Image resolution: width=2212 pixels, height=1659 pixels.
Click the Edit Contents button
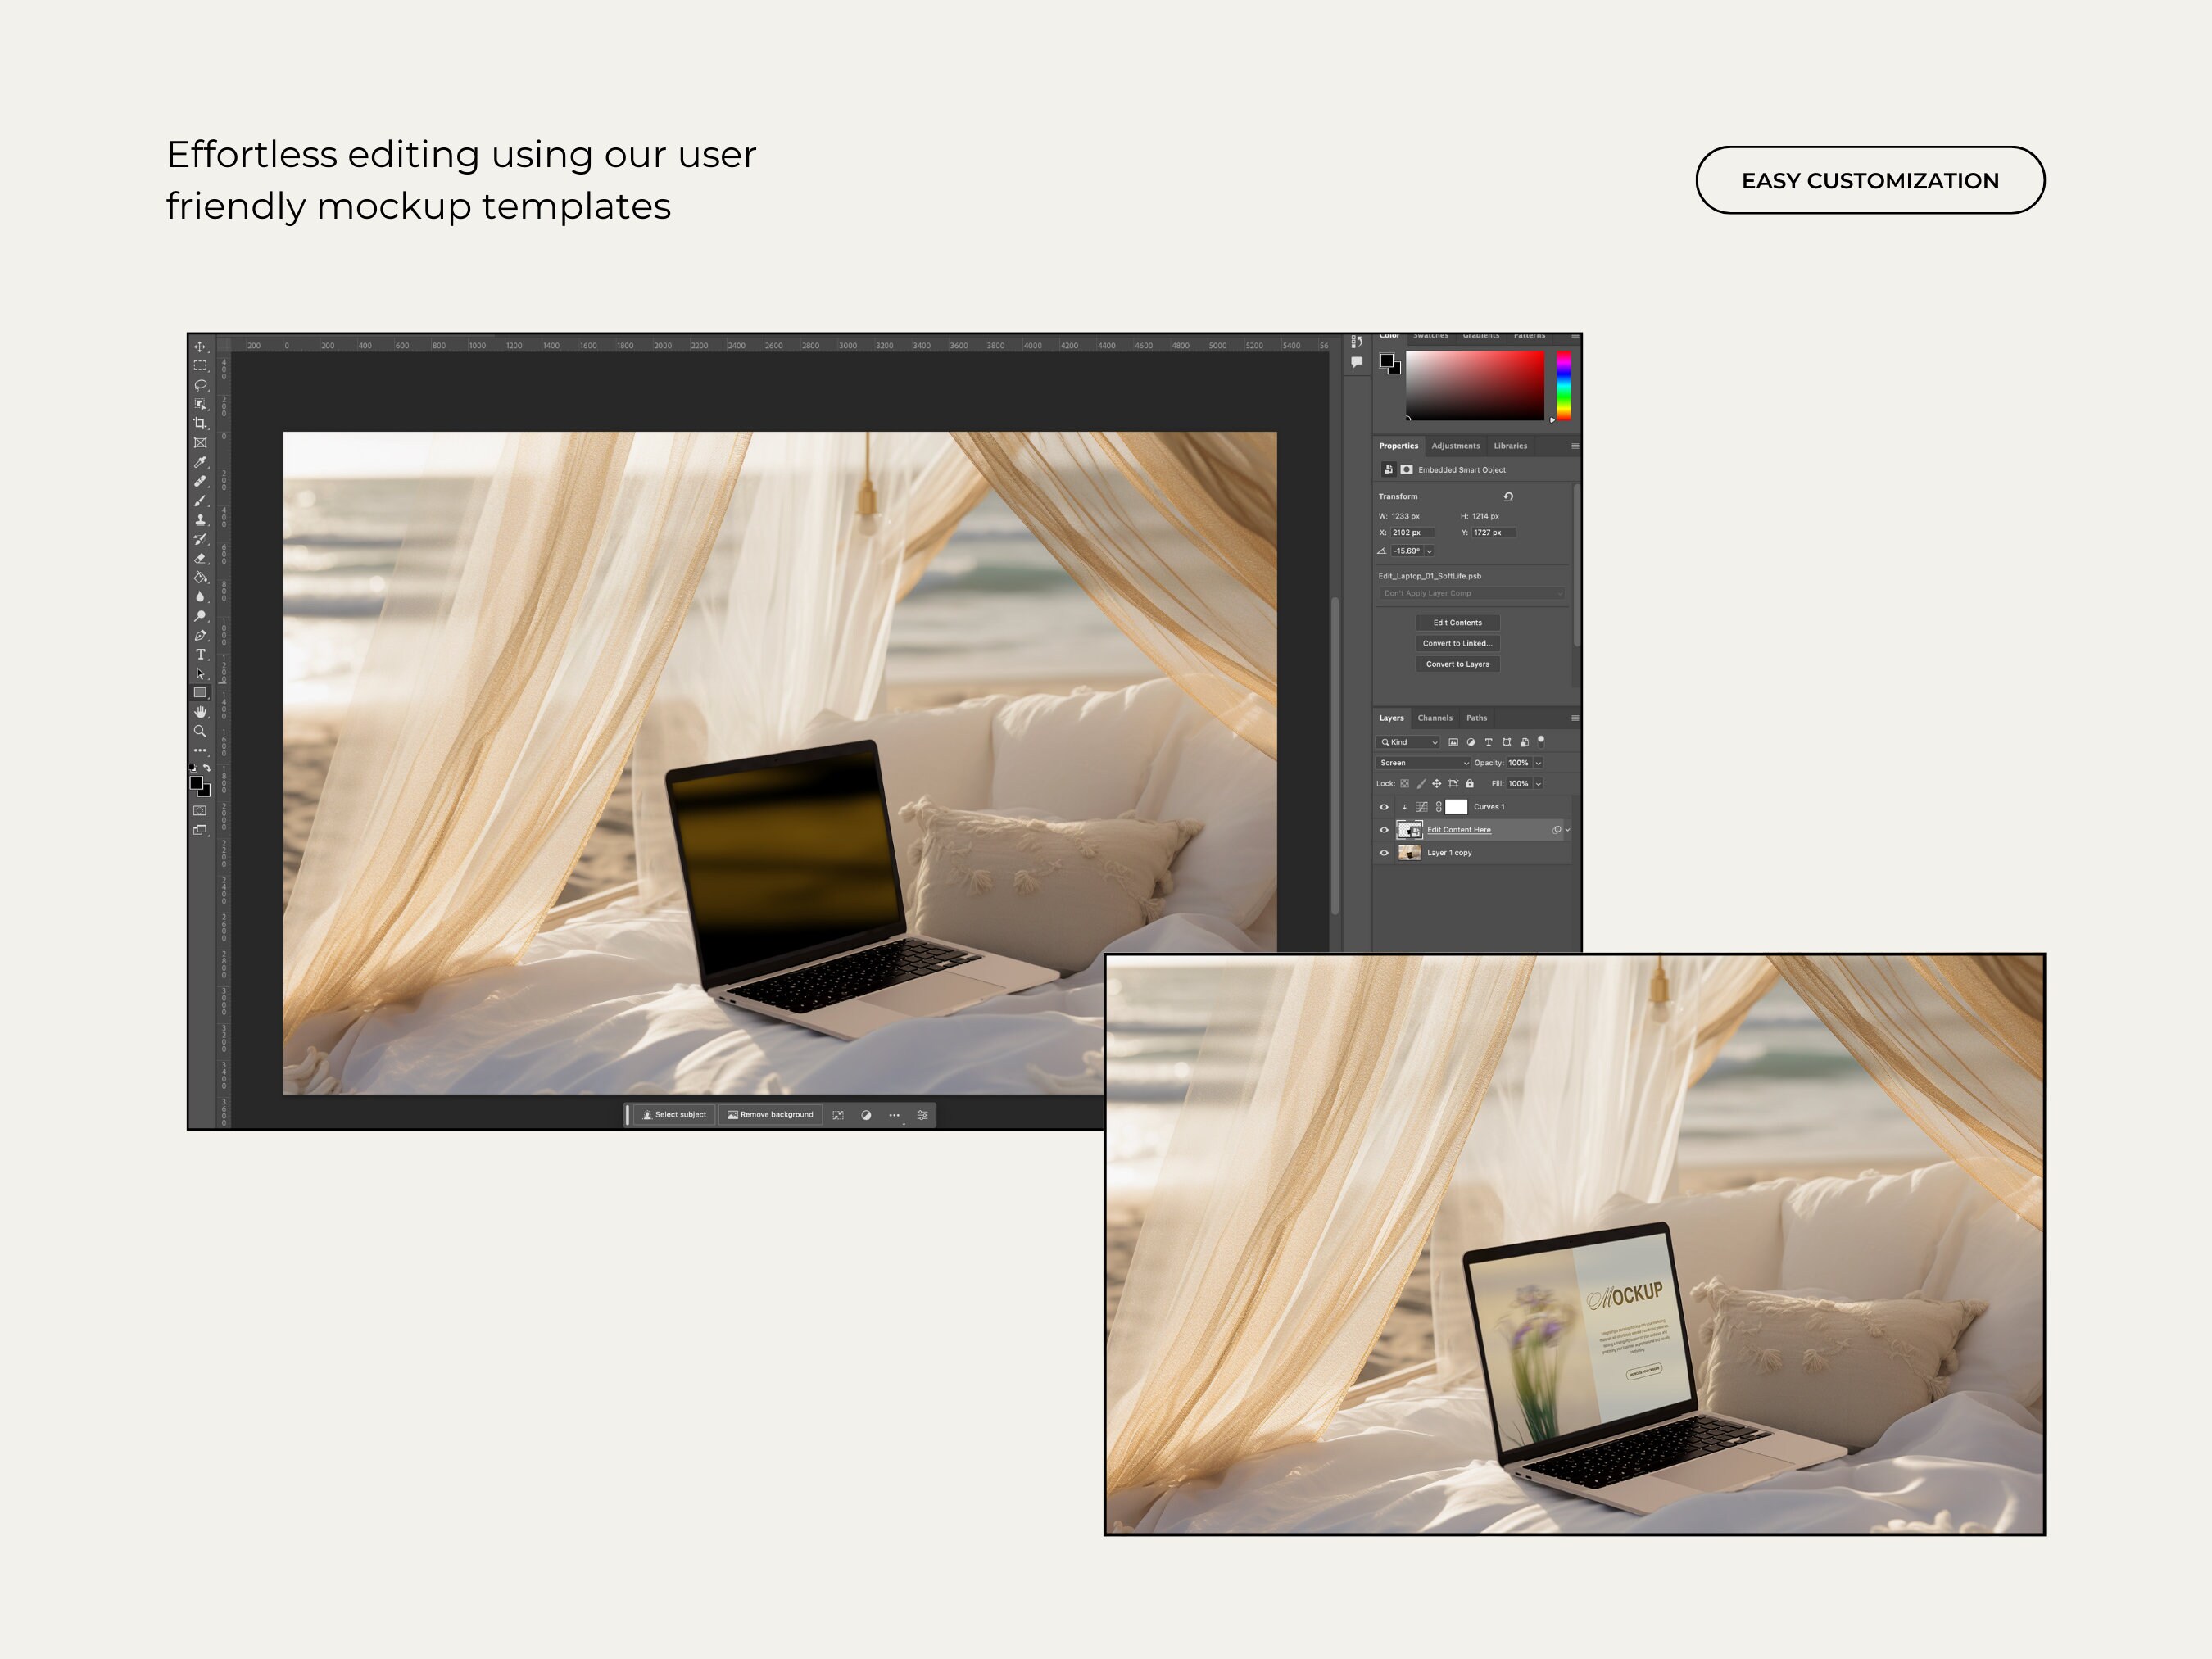1458,623
